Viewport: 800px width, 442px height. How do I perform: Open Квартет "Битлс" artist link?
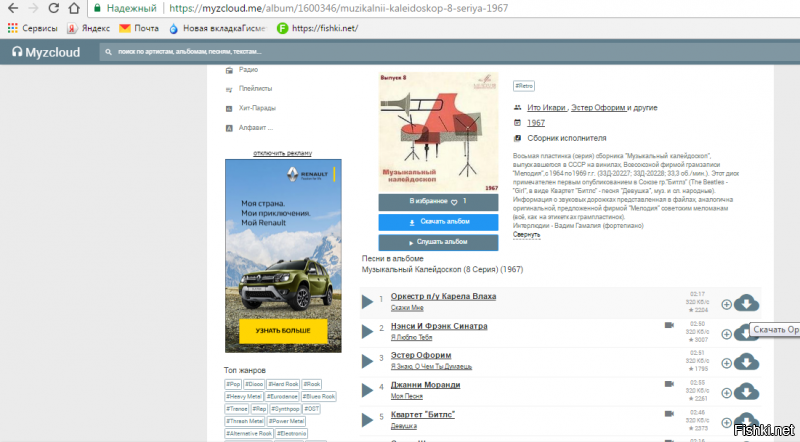click(422, 414)
